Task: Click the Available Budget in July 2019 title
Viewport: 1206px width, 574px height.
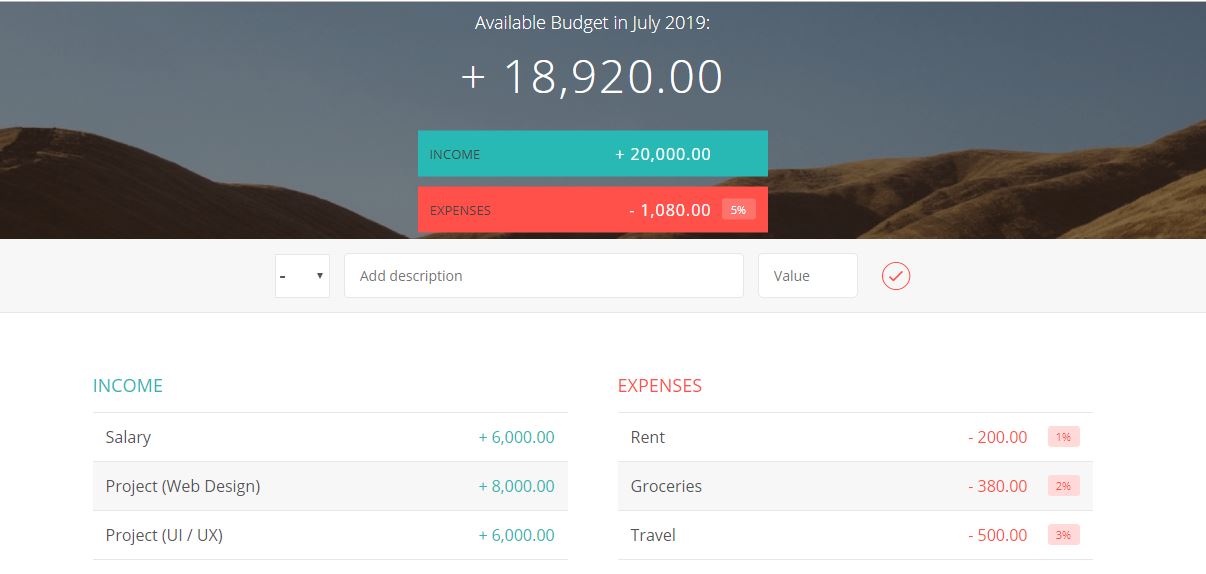Action: pyautogui.click(x=592, y=22)
